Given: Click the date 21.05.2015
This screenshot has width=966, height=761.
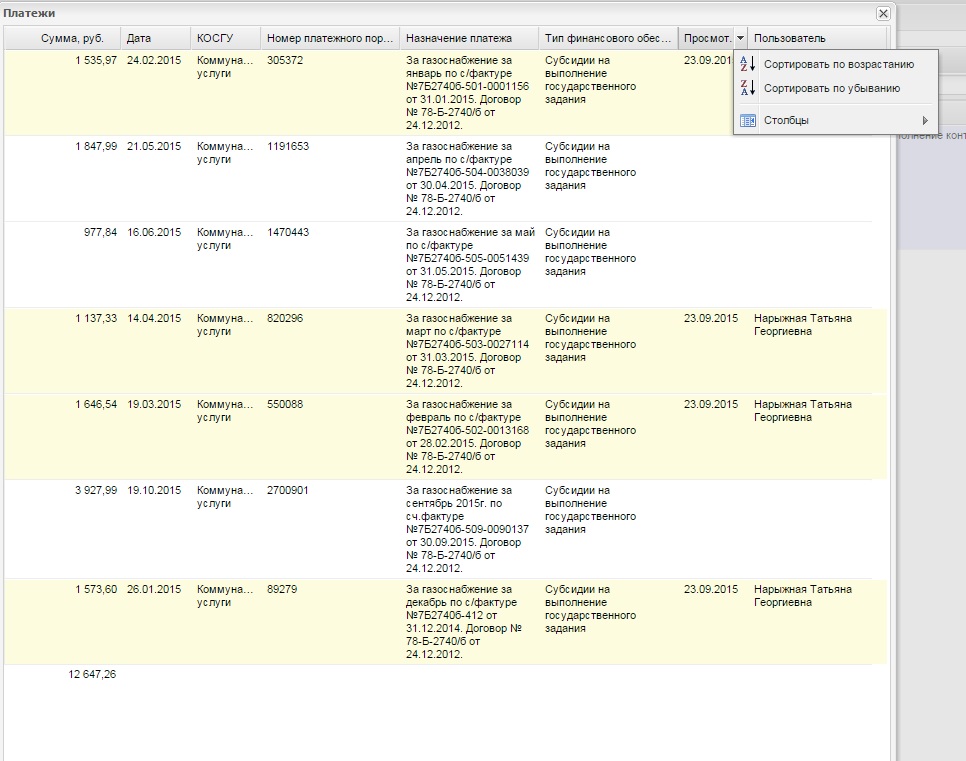Looking at the screenshot, I should (154, 147).
